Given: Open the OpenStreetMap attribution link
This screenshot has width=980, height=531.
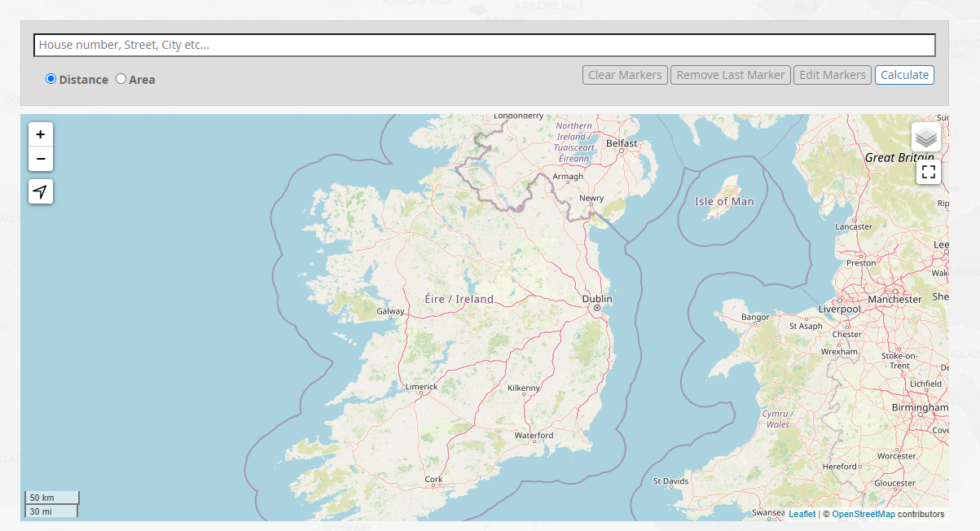Looking at the screenshot, I should [863, 514].
